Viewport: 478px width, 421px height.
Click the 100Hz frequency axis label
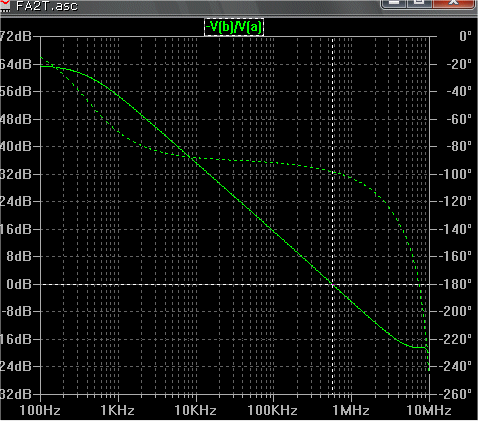(x=40, y=410)
